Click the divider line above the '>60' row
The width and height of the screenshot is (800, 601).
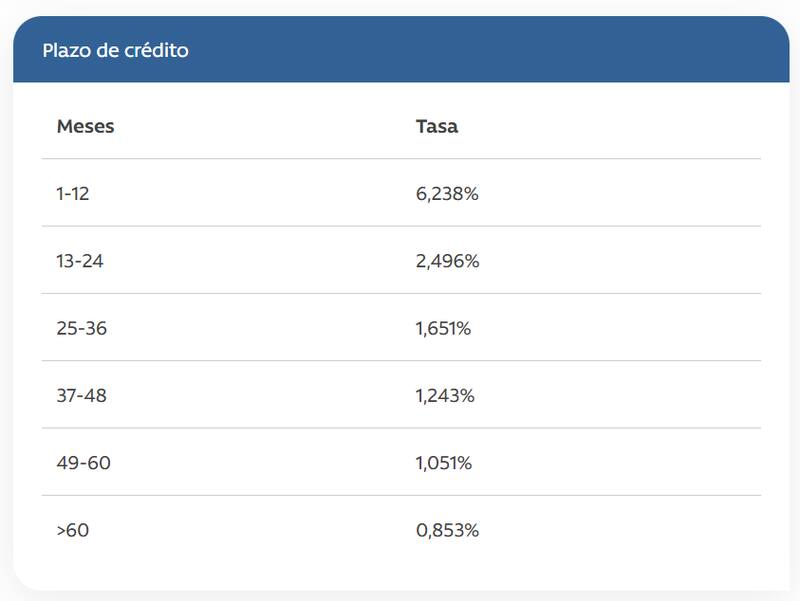pyautogui.click(x=400, y=496)
